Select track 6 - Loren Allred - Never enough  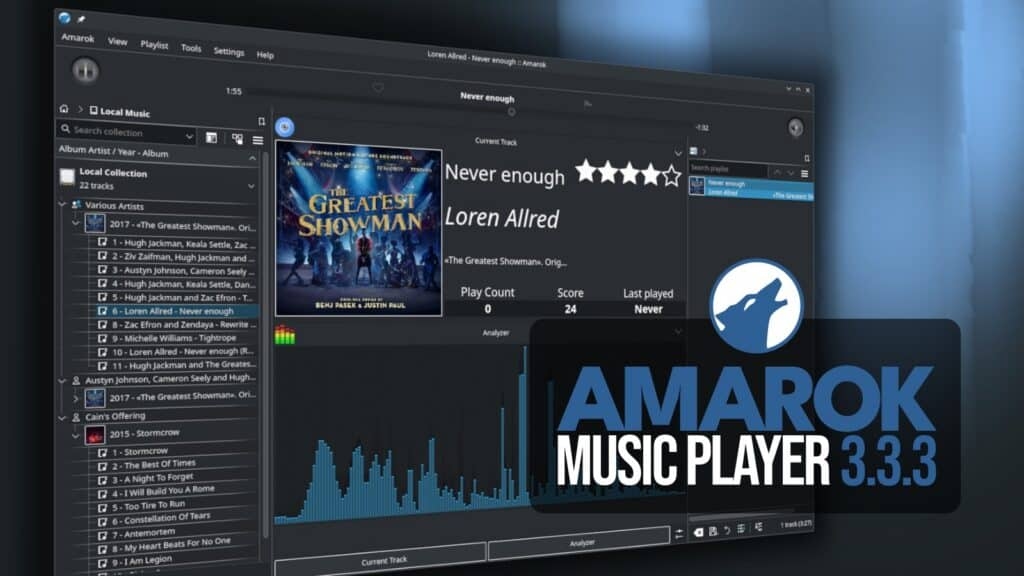(176, 311)
